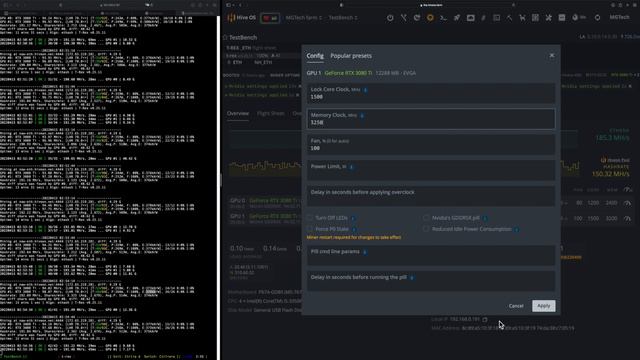Viewport: 640px width, 360px height.
Task: Click the gauge icon in overclock header row
Action: click(x=627, y=189)
